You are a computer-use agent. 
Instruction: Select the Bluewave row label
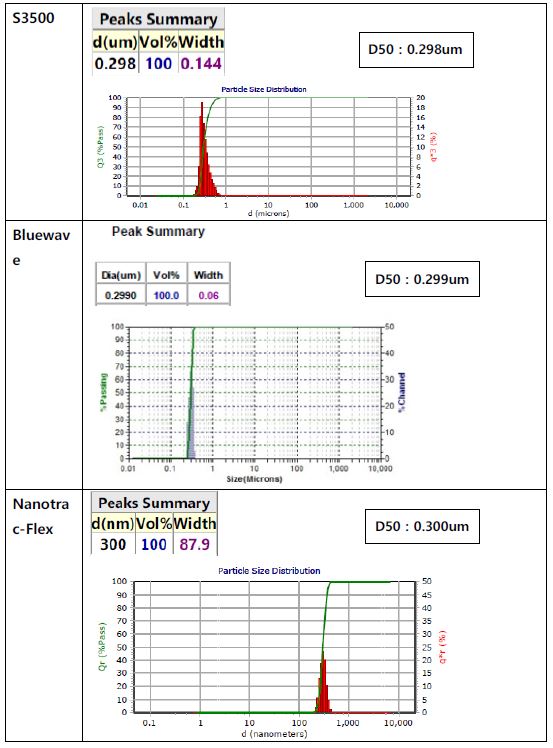(x=41, y=247)
